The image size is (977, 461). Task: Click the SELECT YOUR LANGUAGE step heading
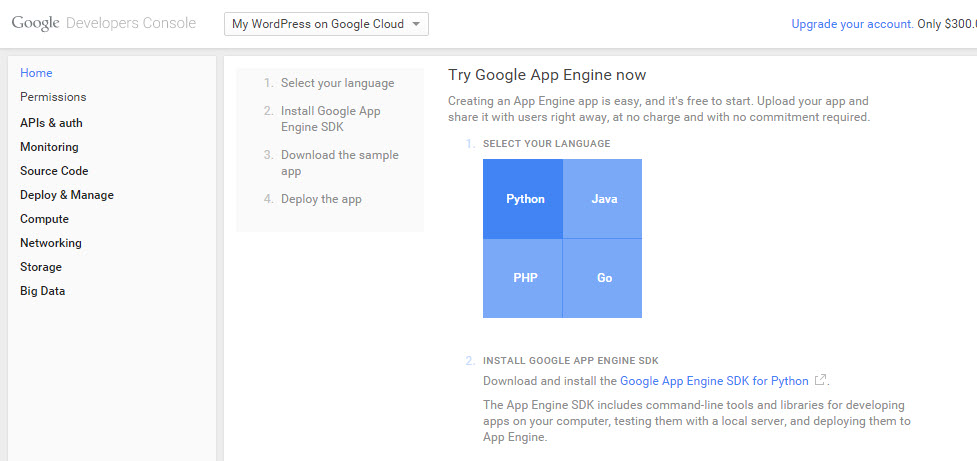546,144
